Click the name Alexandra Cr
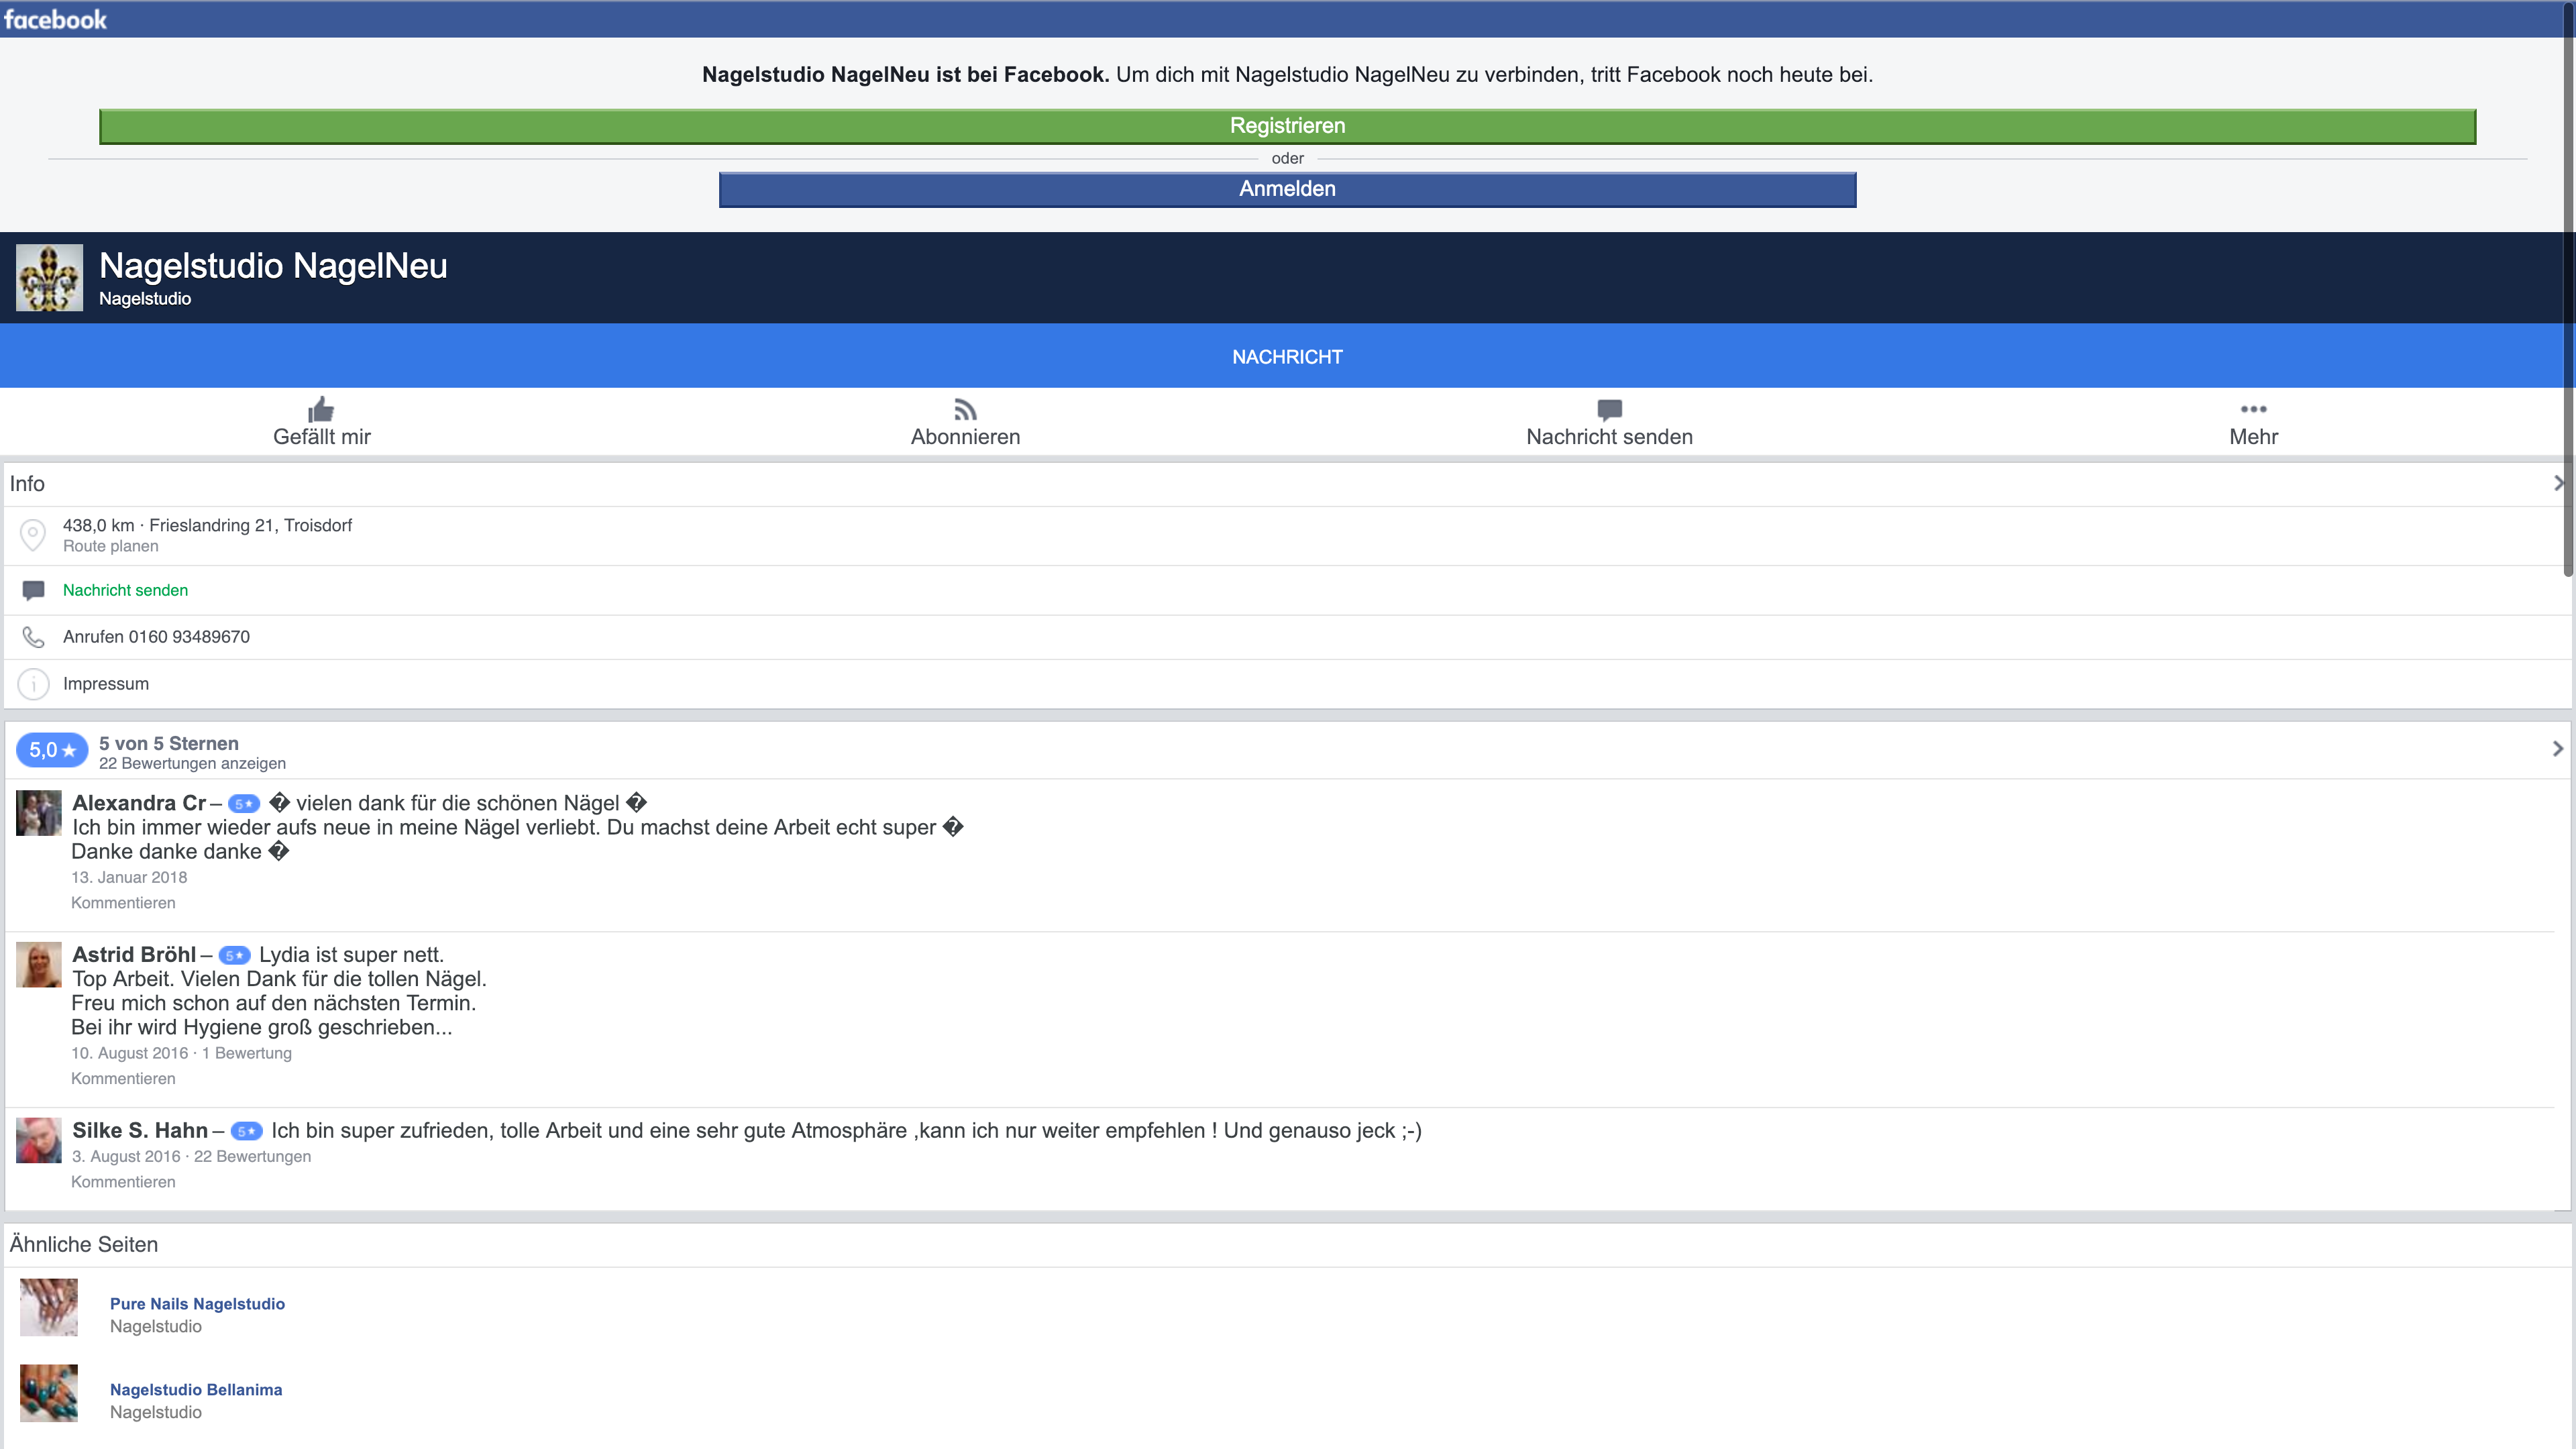 pyautogui.click(x=139, y=803)
